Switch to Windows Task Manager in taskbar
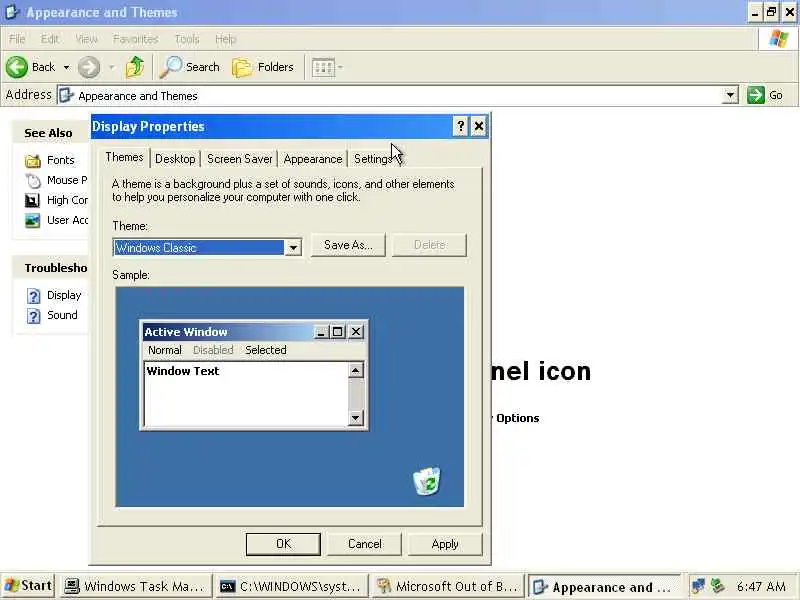 pyautogui.click(x=135, y=586)
